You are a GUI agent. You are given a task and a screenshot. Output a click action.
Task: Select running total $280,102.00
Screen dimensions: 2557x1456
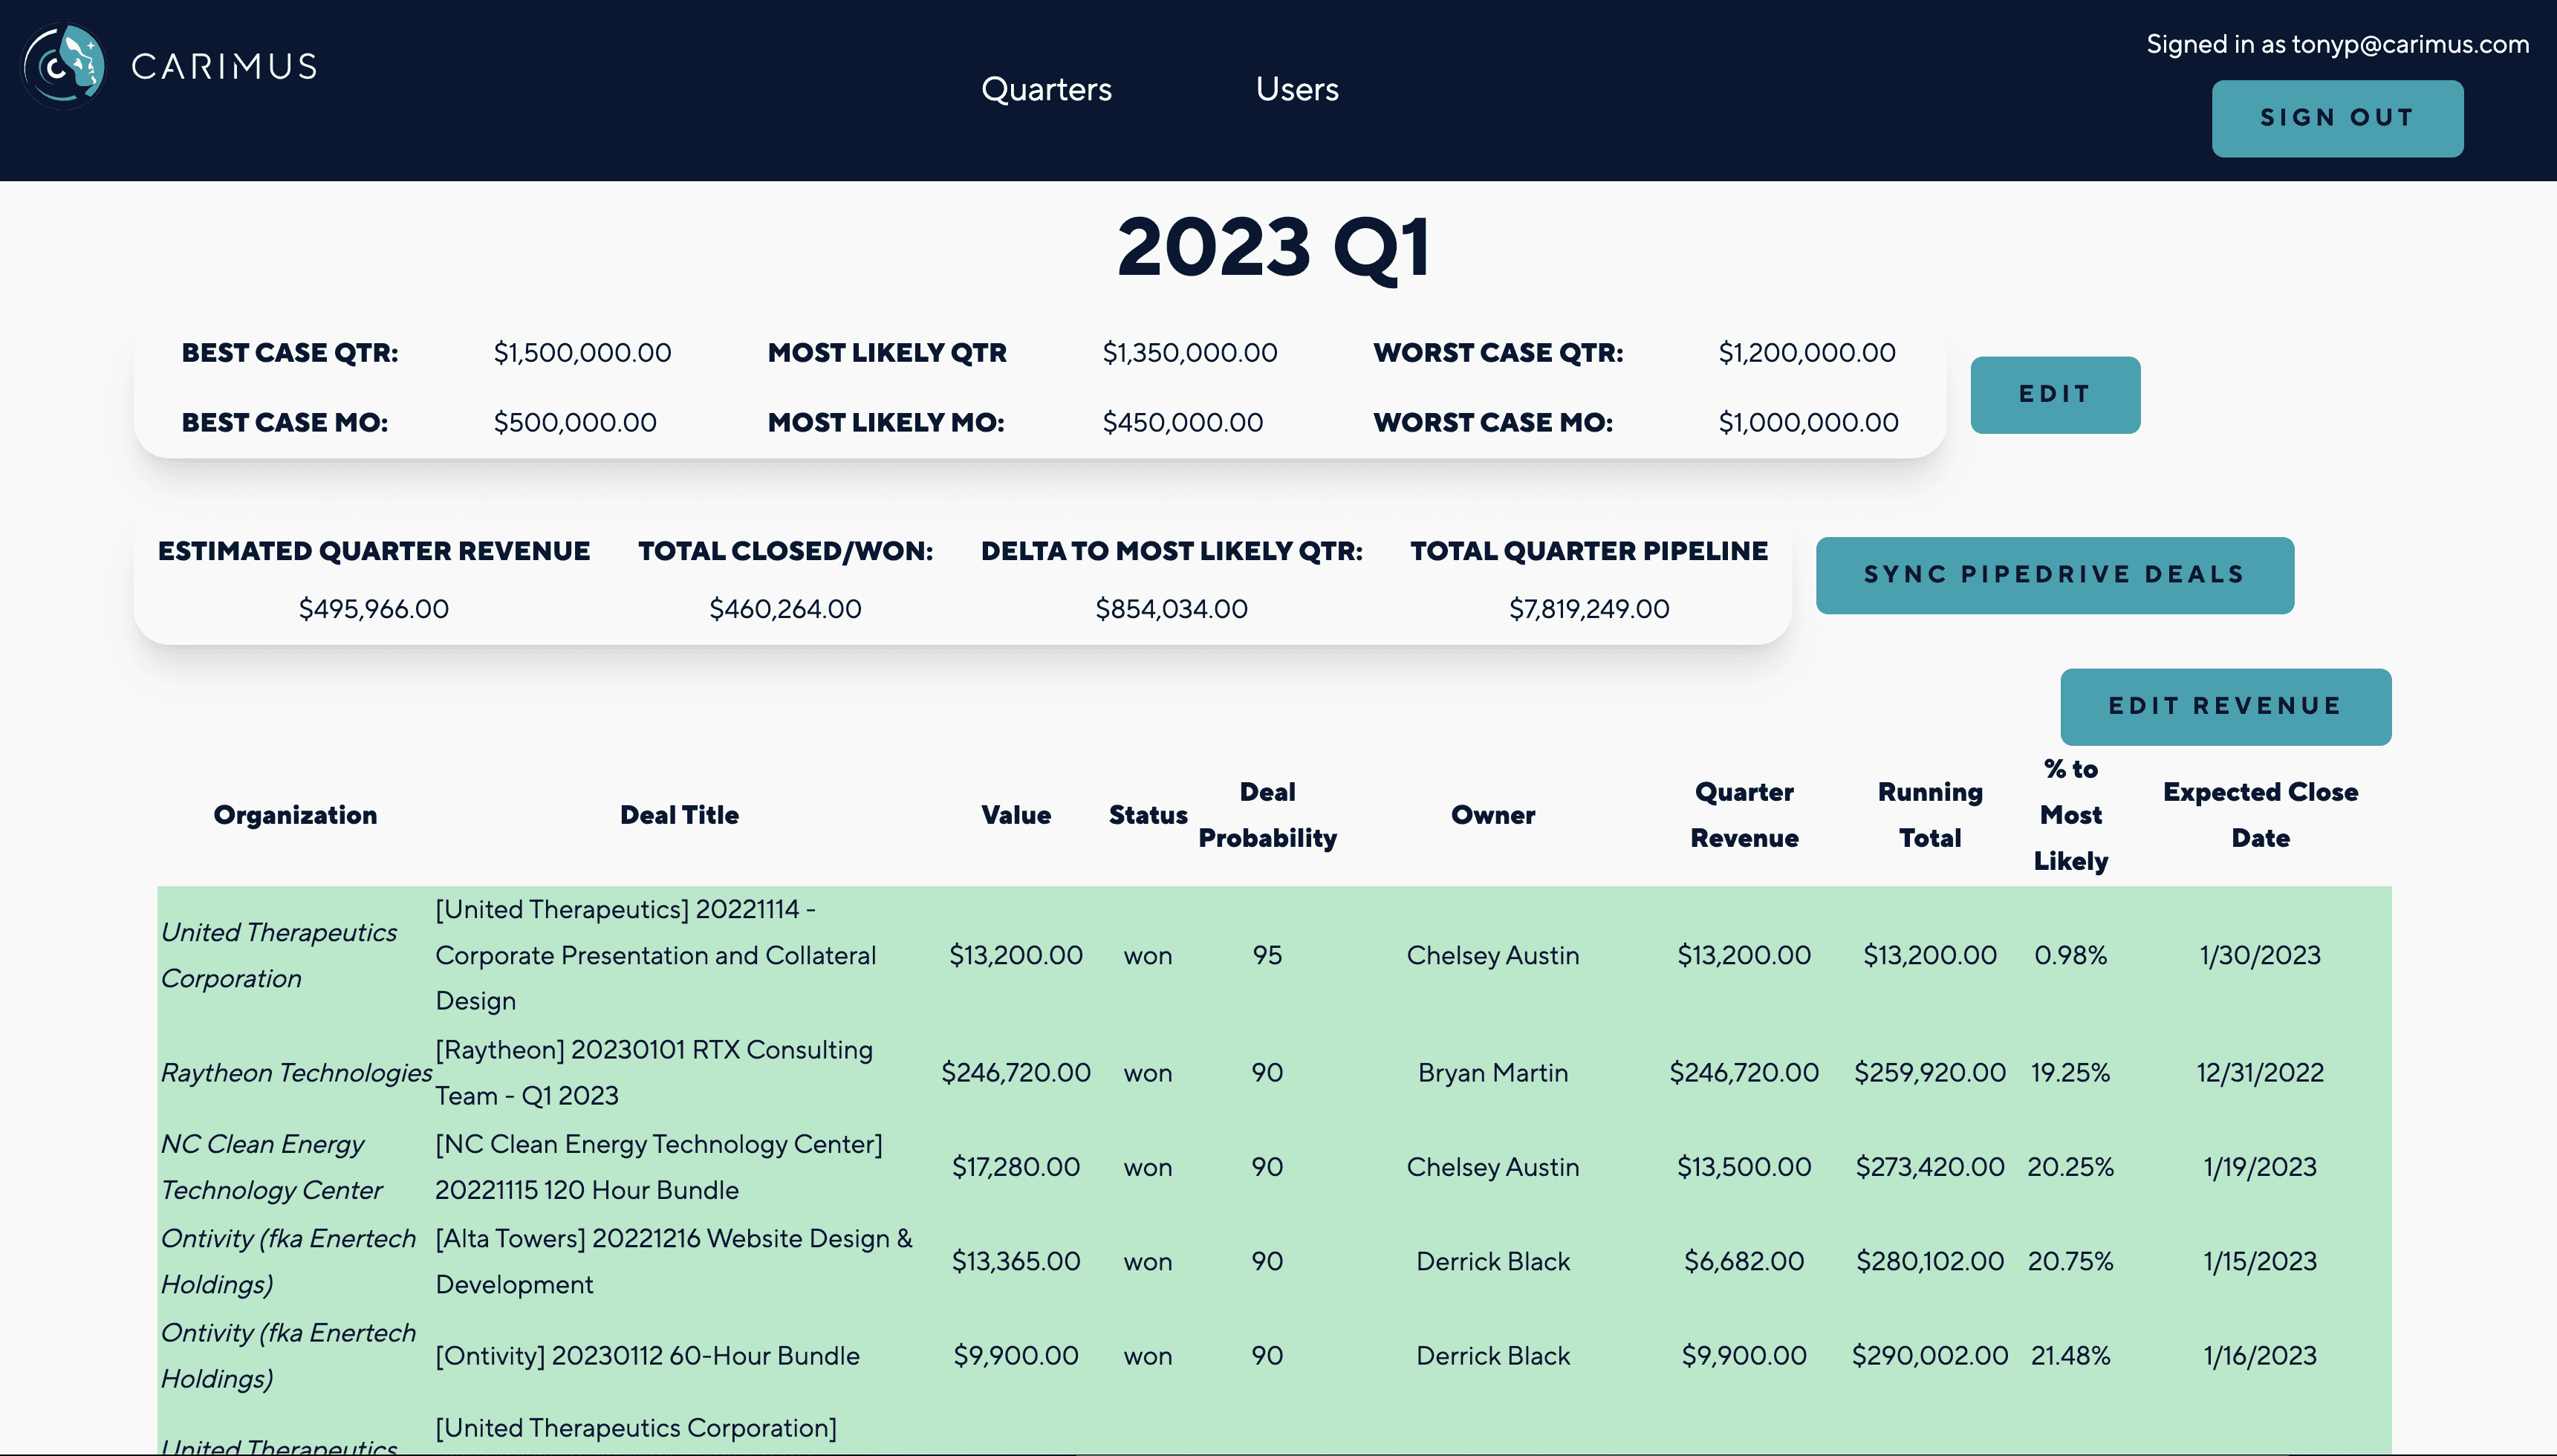[x=1930, y=1261]
